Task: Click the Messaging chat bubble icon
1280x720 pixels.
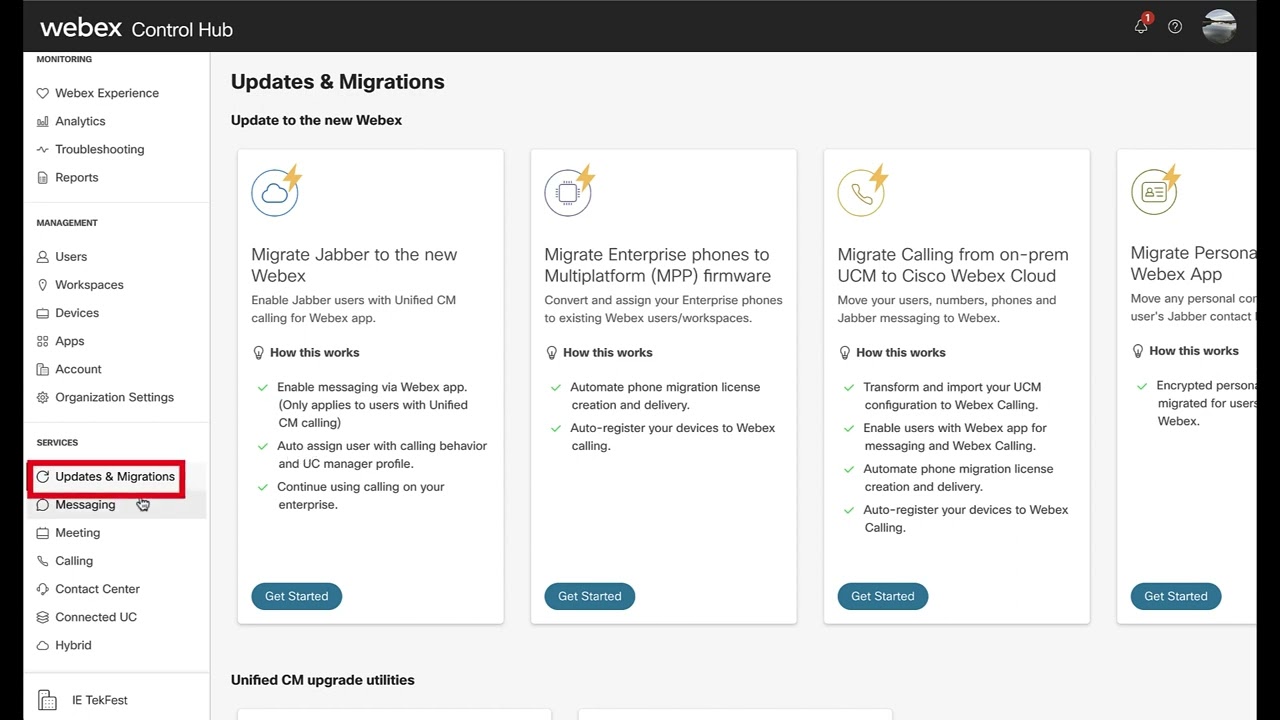Action: (42, 505)
